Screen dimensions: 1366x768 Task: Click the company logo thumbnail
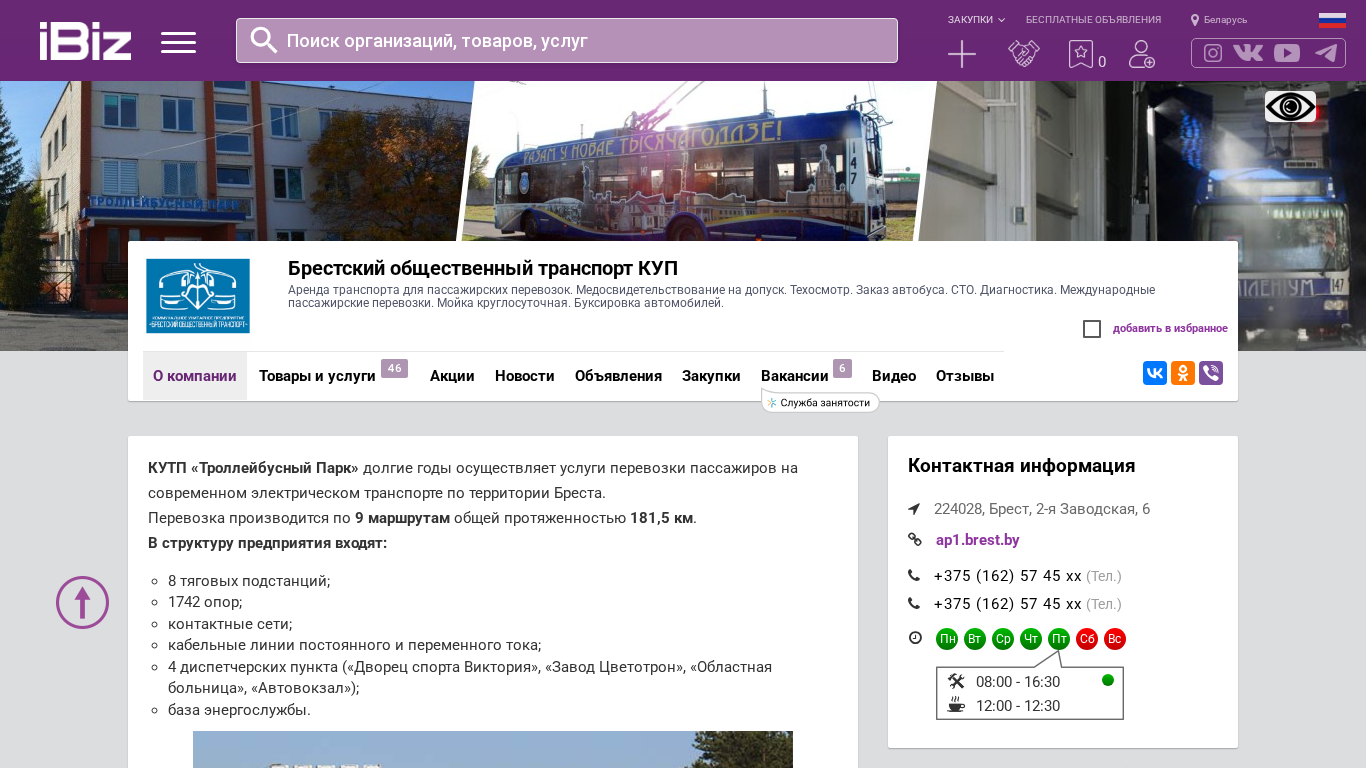(198, 296)
